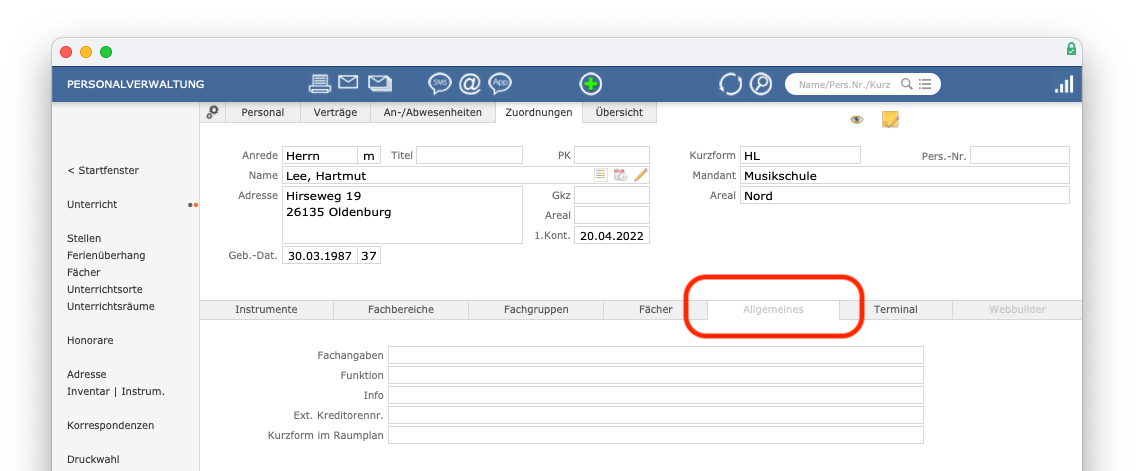1138x471 pixels.
Task: Select the Zuordnungen tab
Action: [539, 112]
